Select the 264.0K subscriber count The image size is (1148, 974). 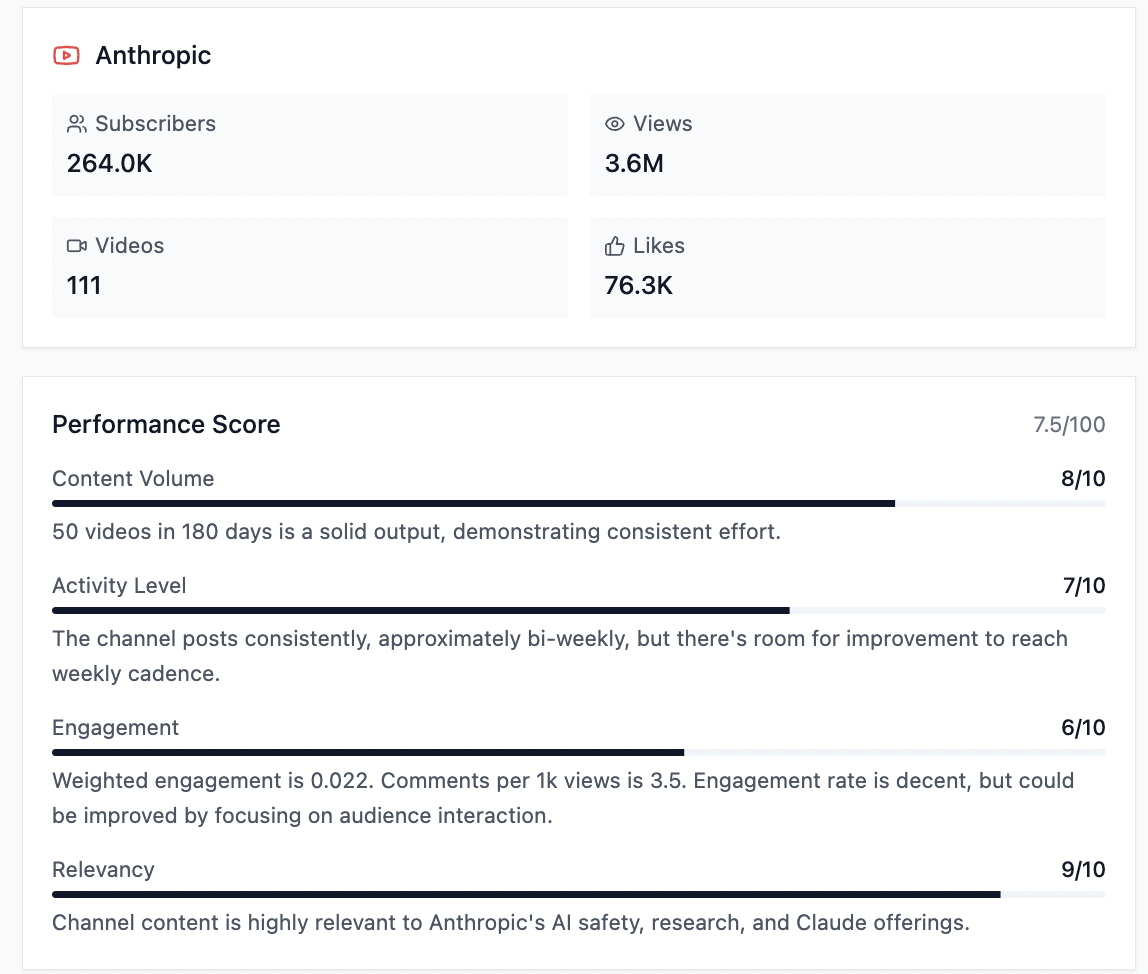[x=109, y=163]
